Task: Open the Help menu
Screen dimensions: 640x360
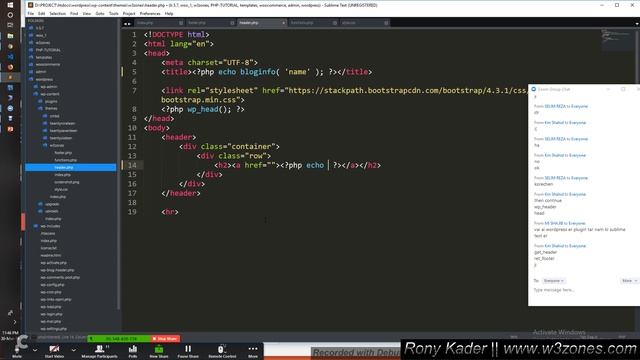Action: (x=169, y=13)
